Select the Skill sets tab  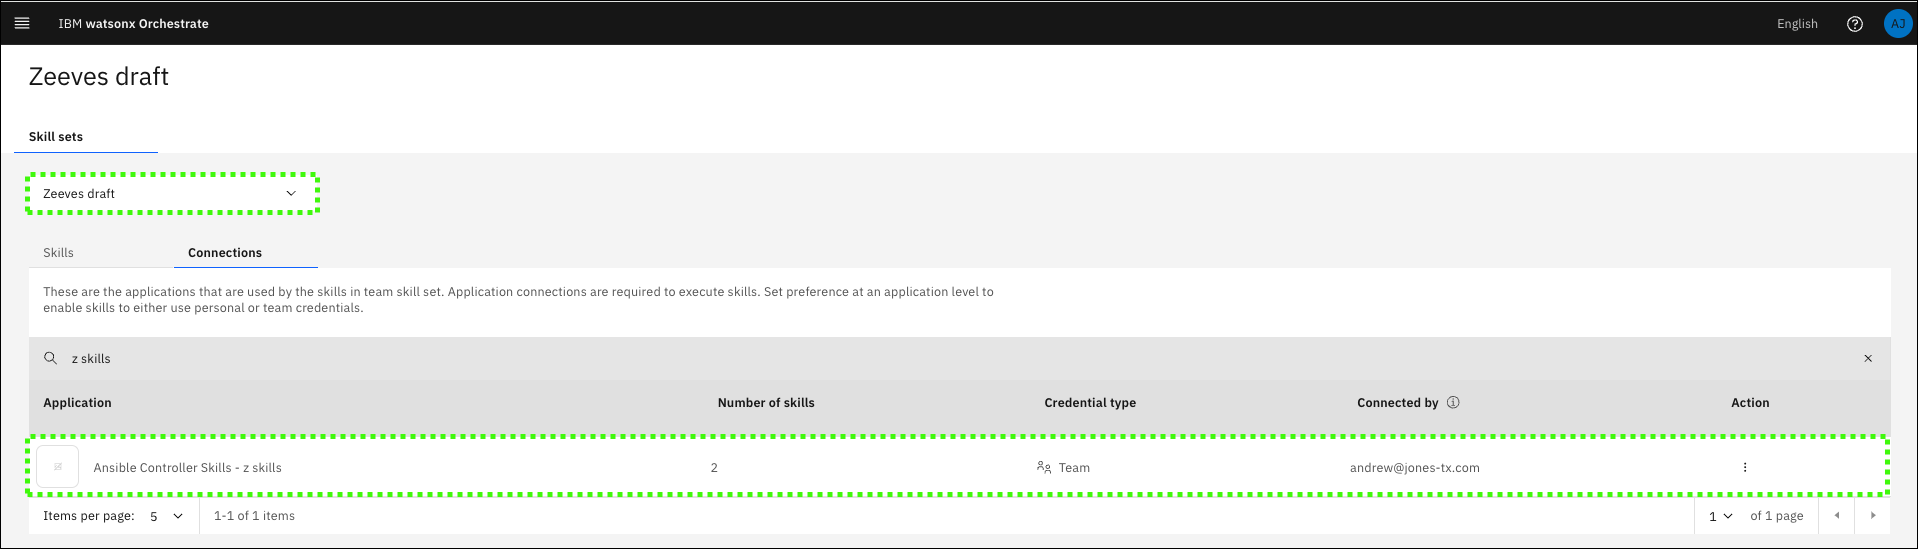tap(56, 137)
